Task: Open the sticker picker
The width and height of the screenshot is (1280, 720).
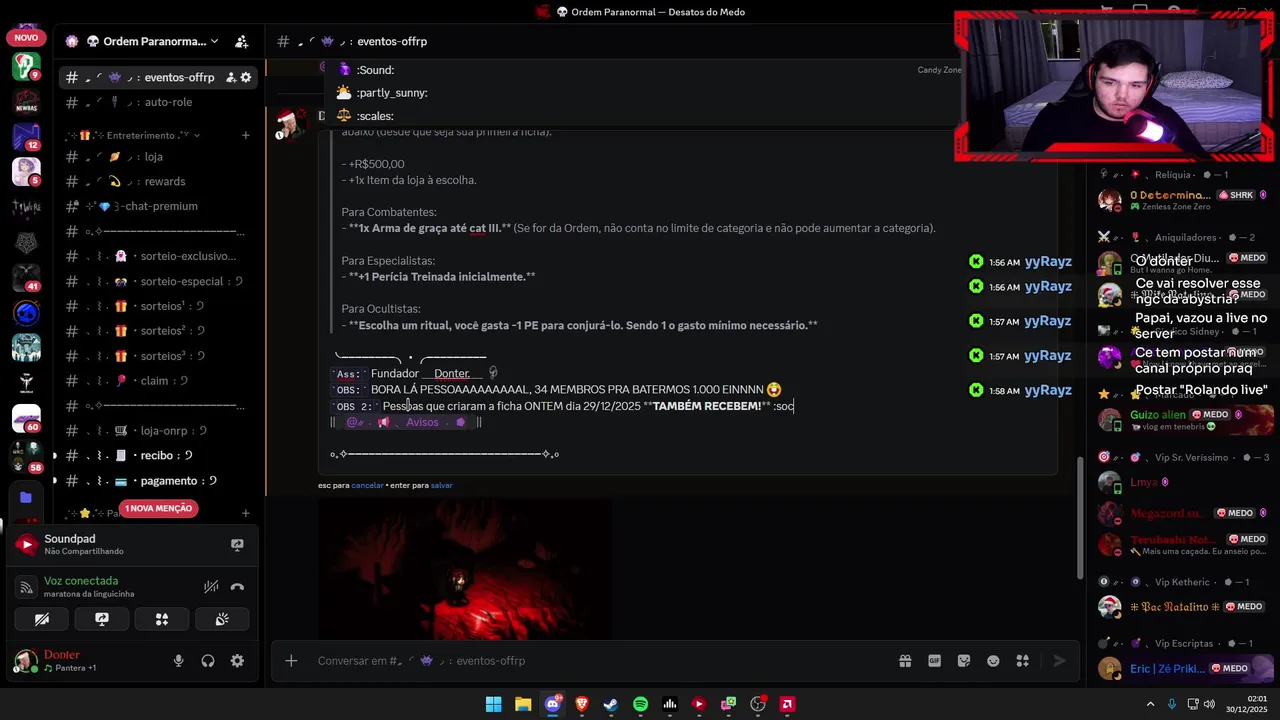Action: click(x=964, y=661)
